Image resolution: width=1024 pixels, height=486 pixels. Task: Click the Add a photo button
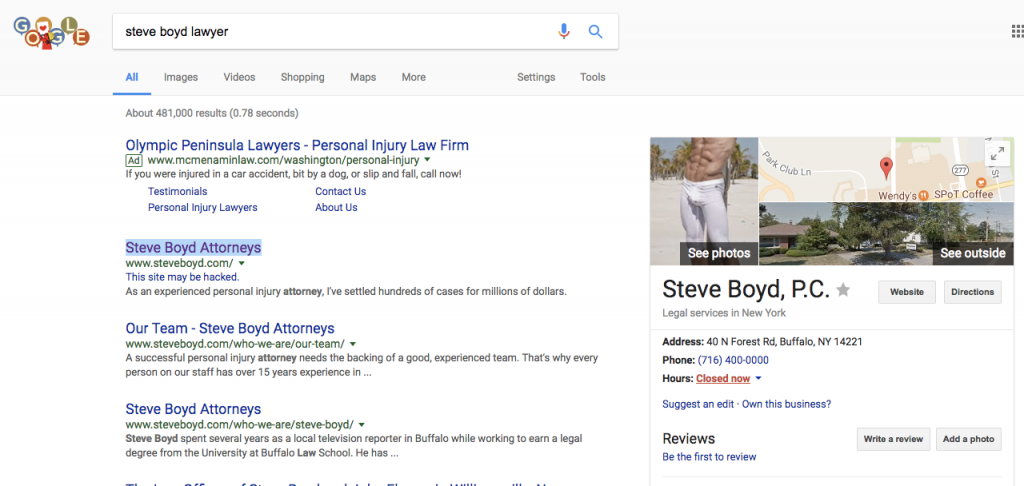point(968,439)
